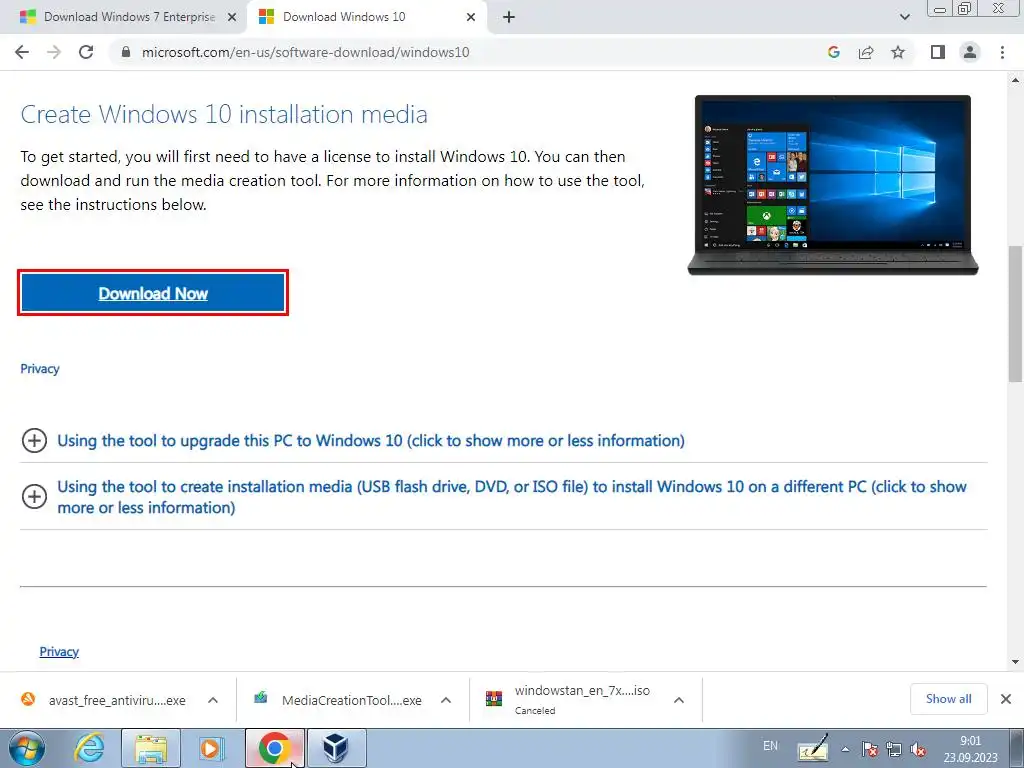Screen dimensions: 1024x768
Task: Open the Privacy link below Download Now
Action: tap(40, 369)
